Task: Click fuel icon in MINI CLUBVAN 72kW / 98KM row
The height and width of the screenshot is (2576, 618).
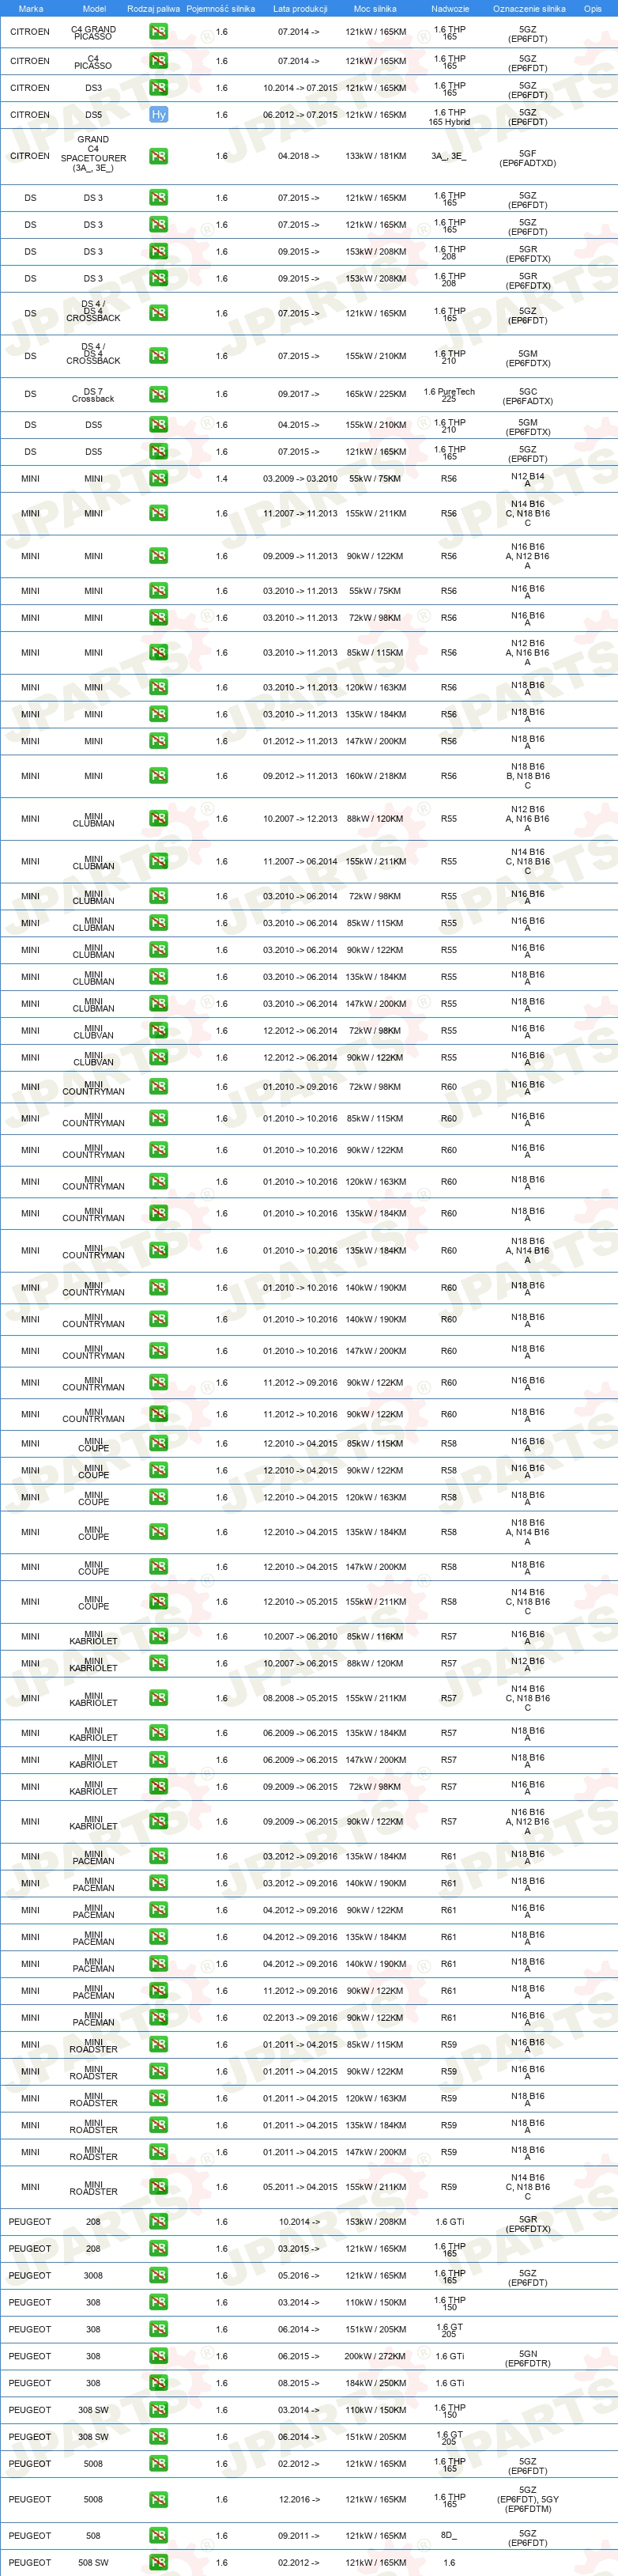Action: coord(158,1031)
